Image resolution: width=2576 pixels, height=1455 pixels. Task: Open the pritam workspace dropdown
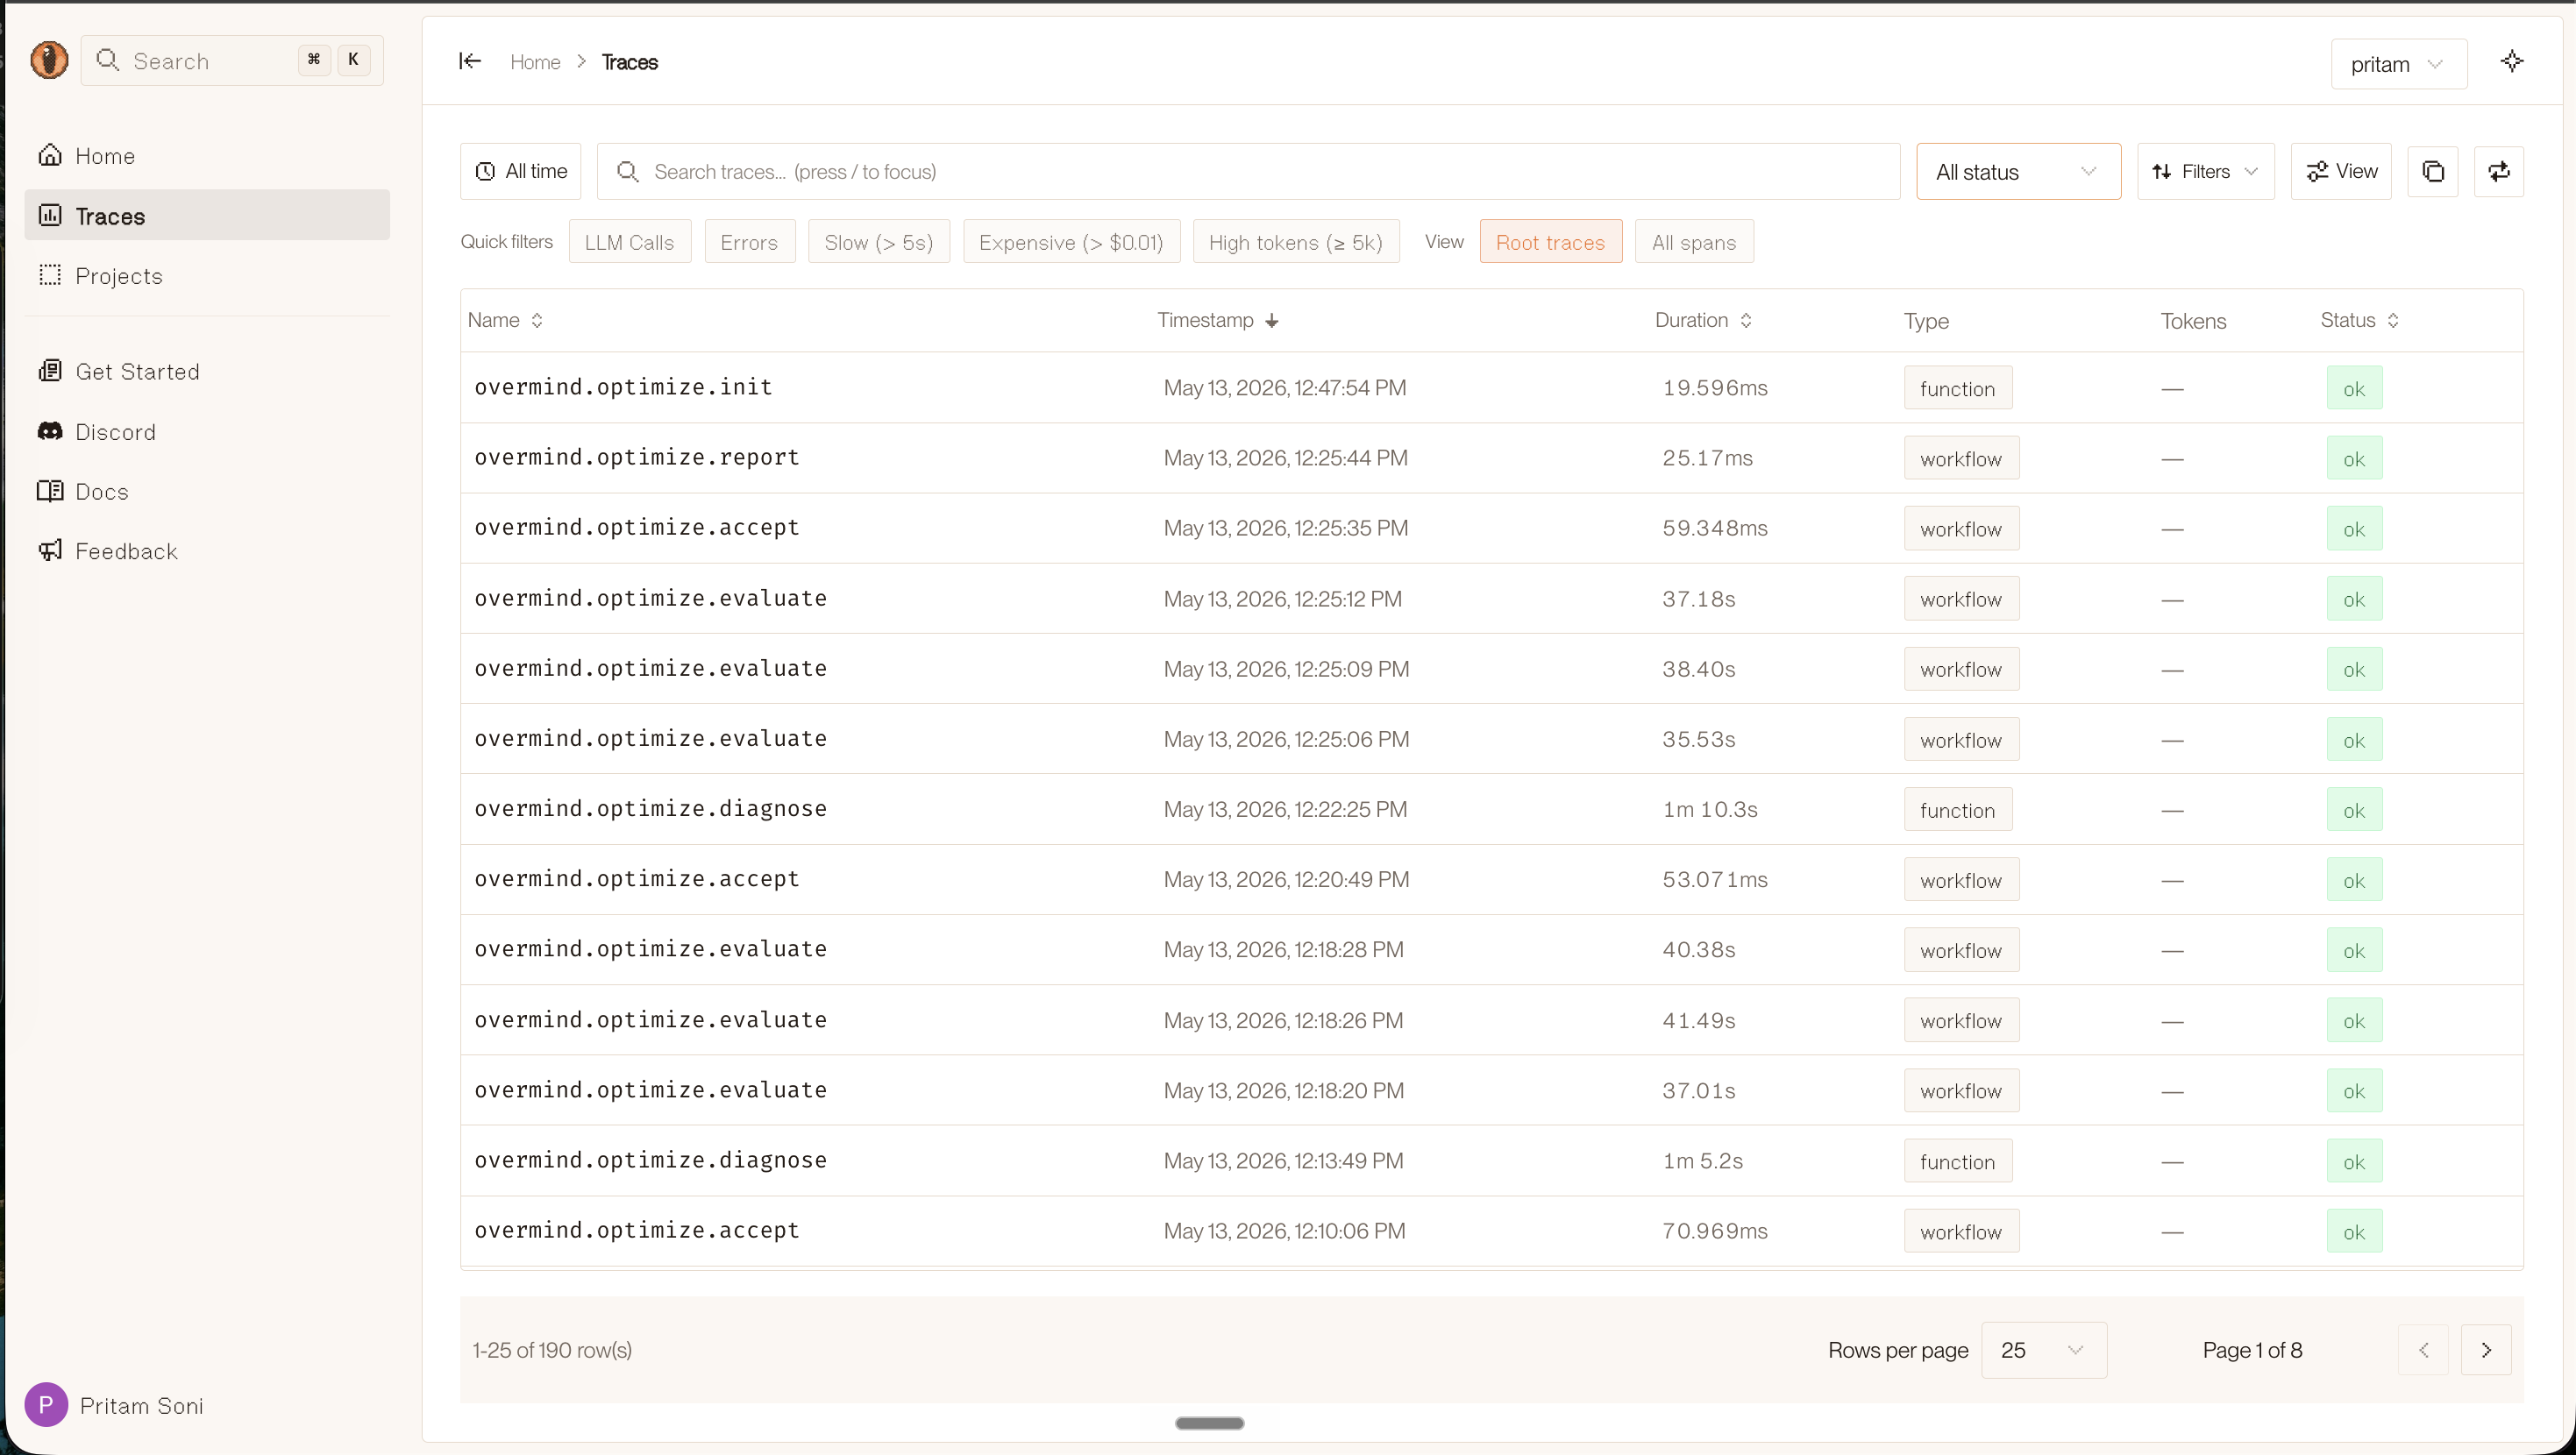(x=2398, y=64)
